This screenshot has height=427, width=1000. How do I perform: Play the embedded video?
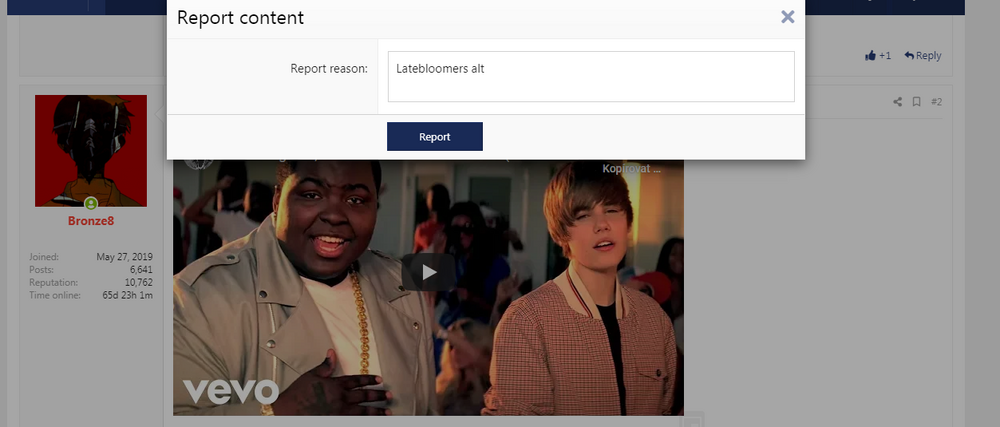click(x=428, y=271)
